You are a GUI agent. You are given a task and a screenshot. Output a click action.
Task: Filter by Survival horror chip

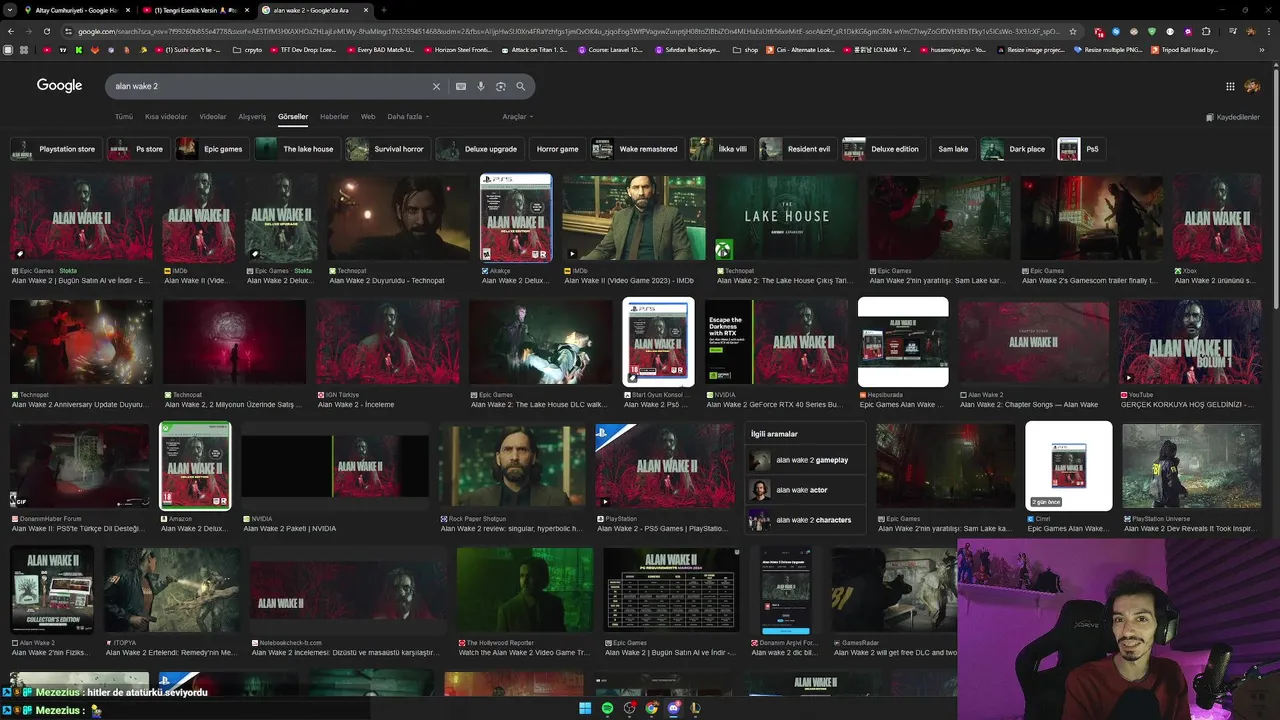click(x=387, y=149)
